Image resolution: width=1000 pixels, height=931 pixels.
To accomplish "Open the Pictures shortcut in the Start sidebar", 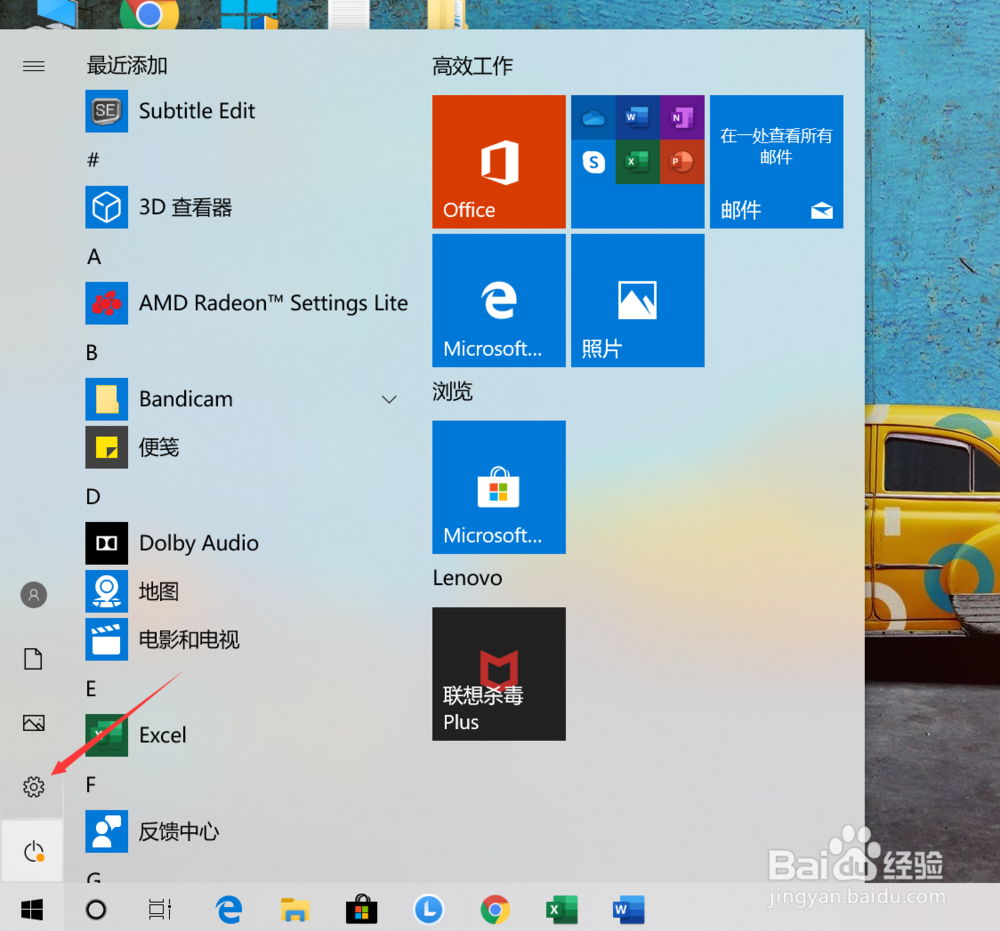I will (x=33, y=723).
